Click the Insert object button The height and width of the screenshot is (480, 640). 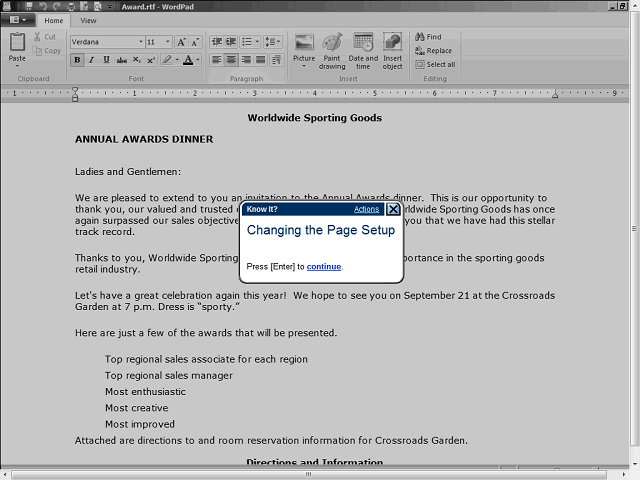pyautogui.click(x=393, y=51)
